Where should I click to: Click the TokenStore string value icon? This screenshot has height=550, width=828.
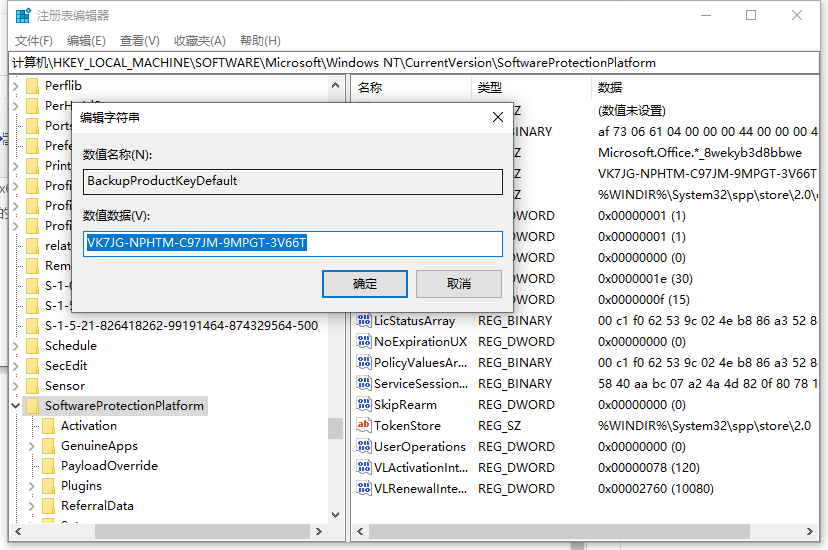[x=364, y=426]
